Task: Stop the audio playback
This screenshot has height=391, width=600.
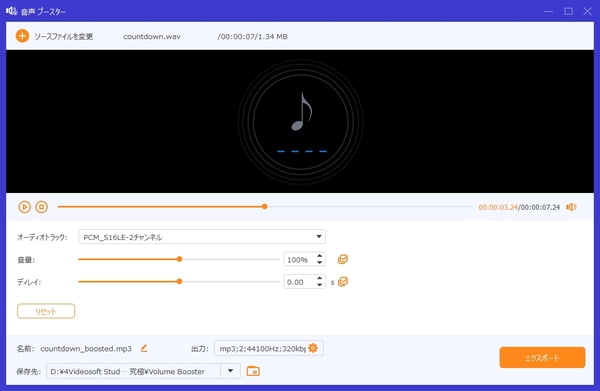Action: (41, 207)
